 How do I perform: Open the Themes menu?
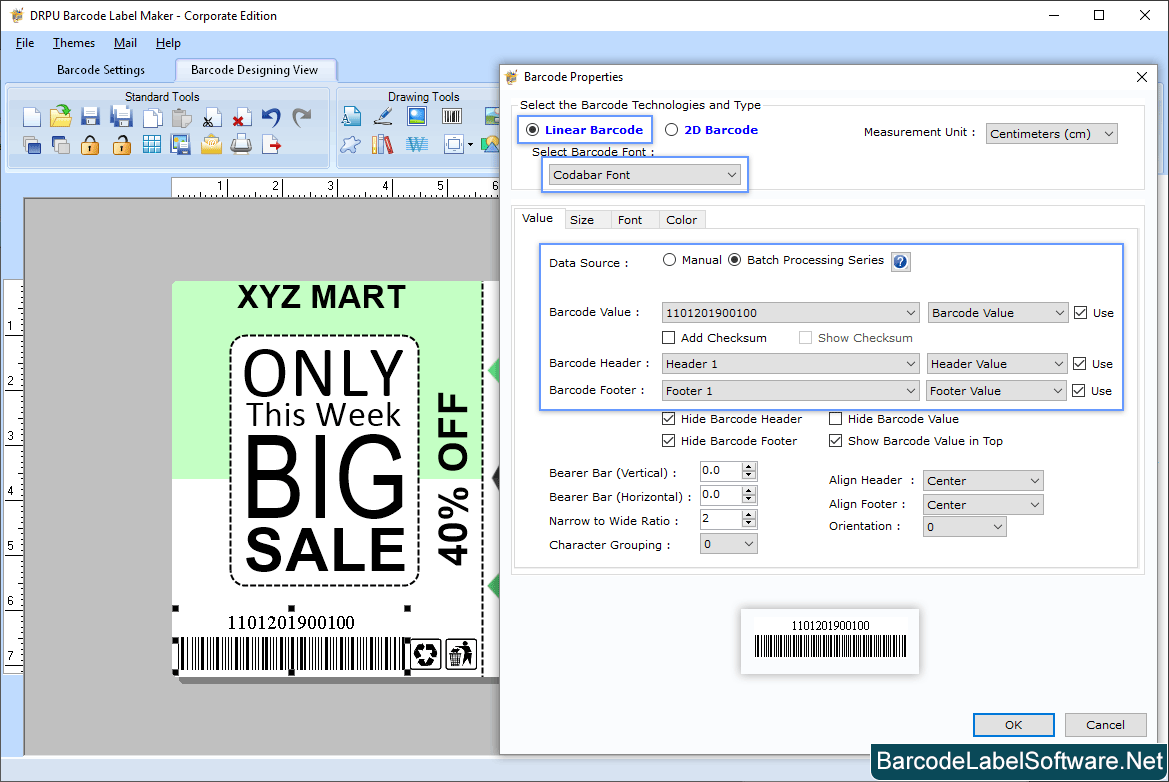tap(73, 43)
